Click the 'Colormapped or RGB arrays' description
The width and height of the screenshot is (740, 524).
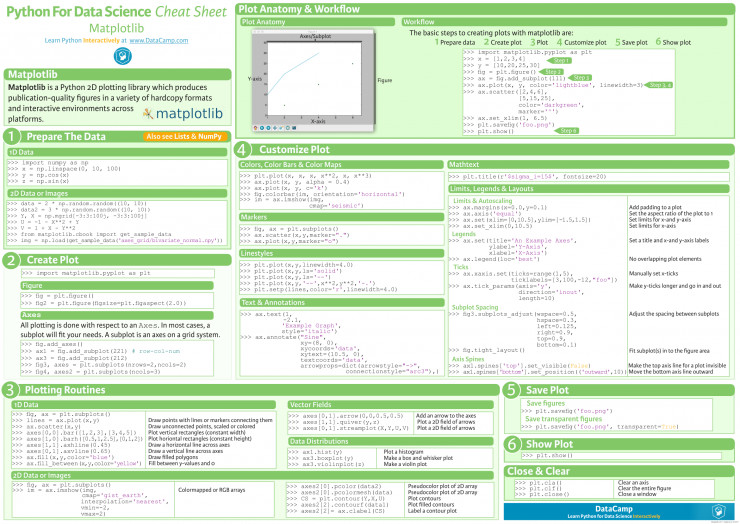point(211,490)
